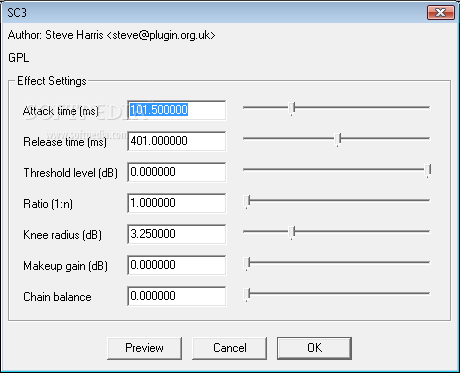Screen dimensions: 460x373
Task: Click the Makeup gain (dB) label
Action: point(65,266)
